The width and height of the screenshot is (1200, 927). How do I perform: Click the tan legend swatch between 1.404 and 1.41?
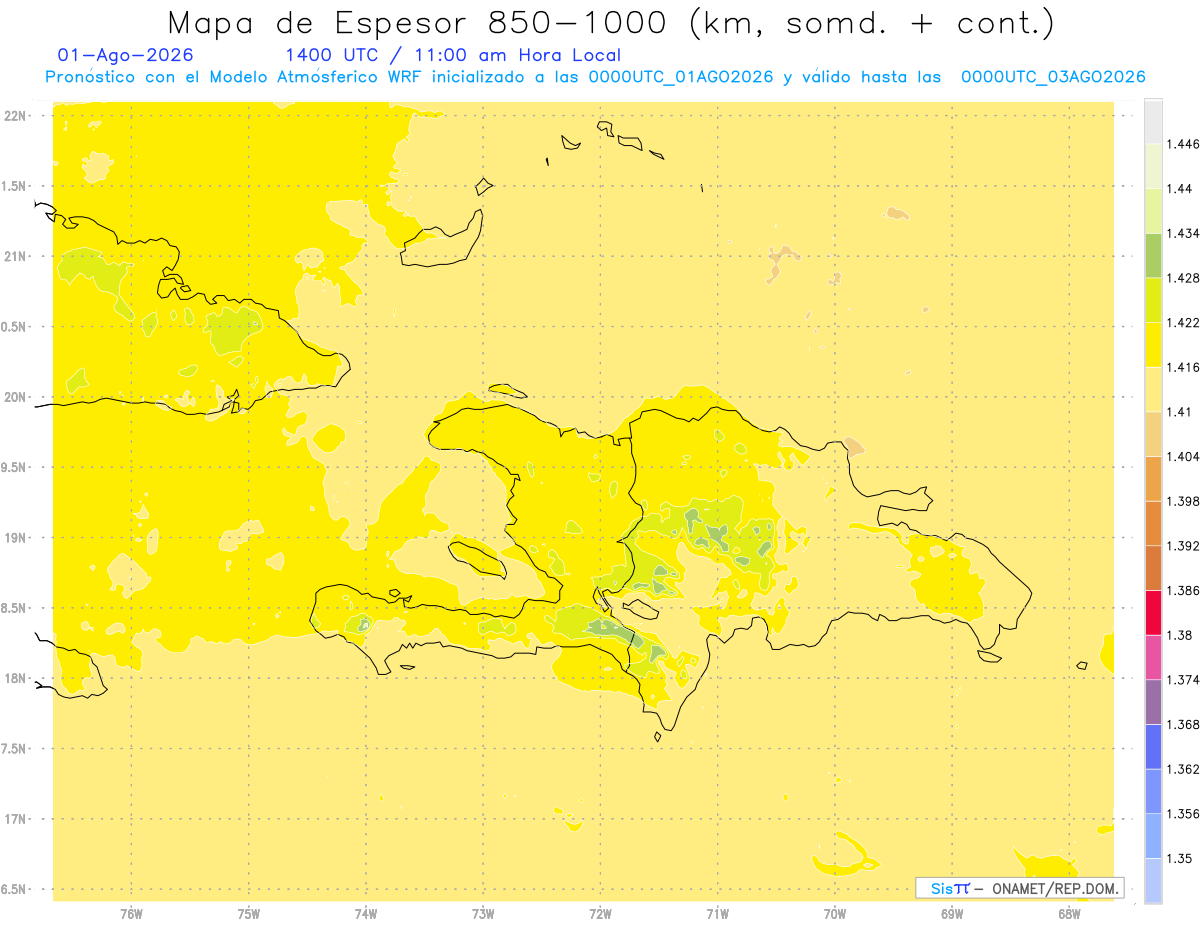coord(1153,434)
